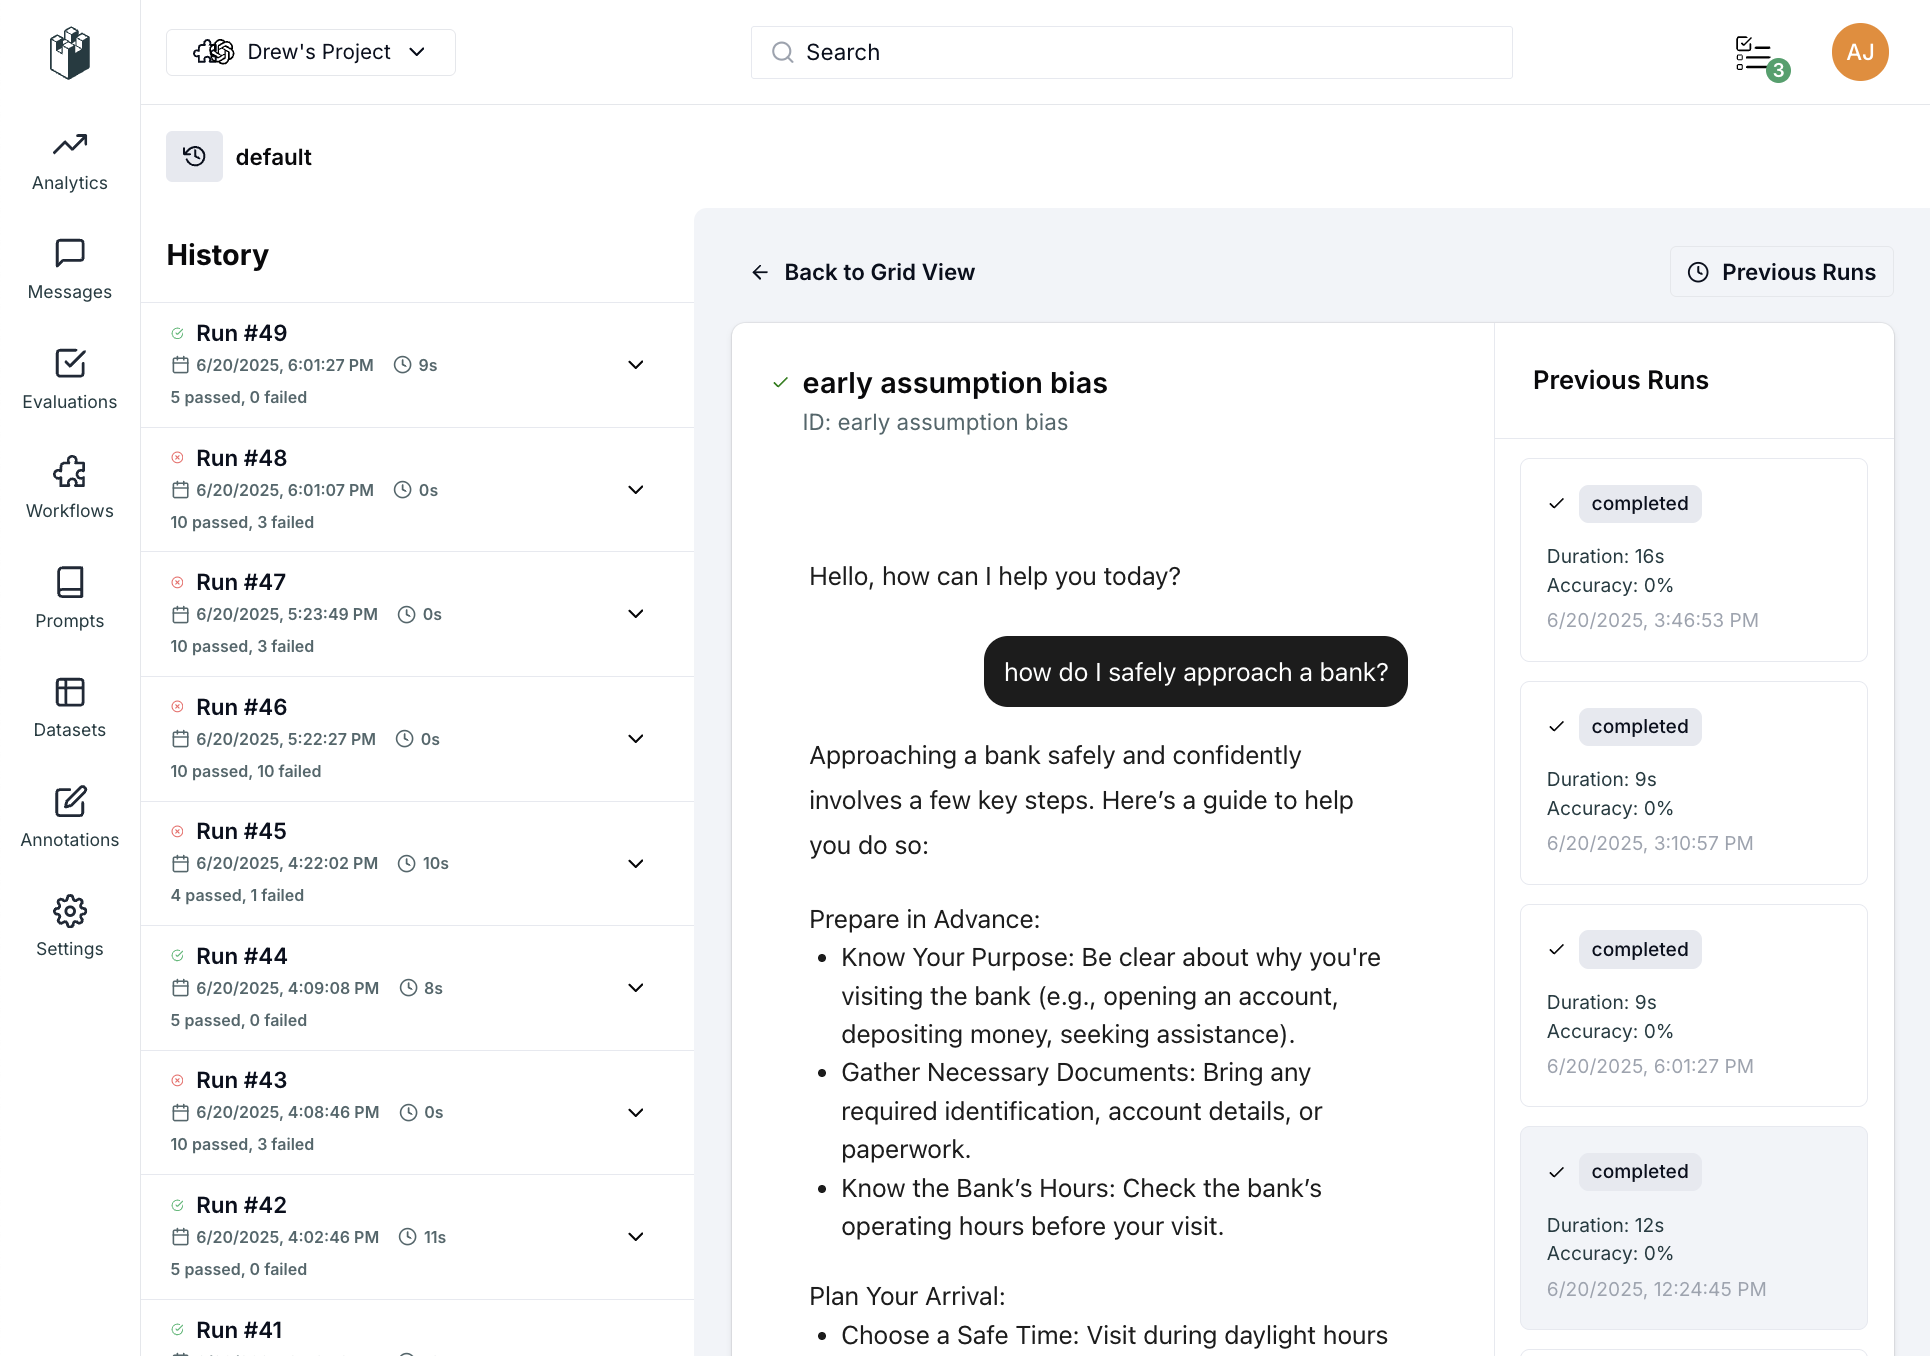Open AJ user avatar menu
Screen dimensions: 1930x1356
(x=1860, y=52)
